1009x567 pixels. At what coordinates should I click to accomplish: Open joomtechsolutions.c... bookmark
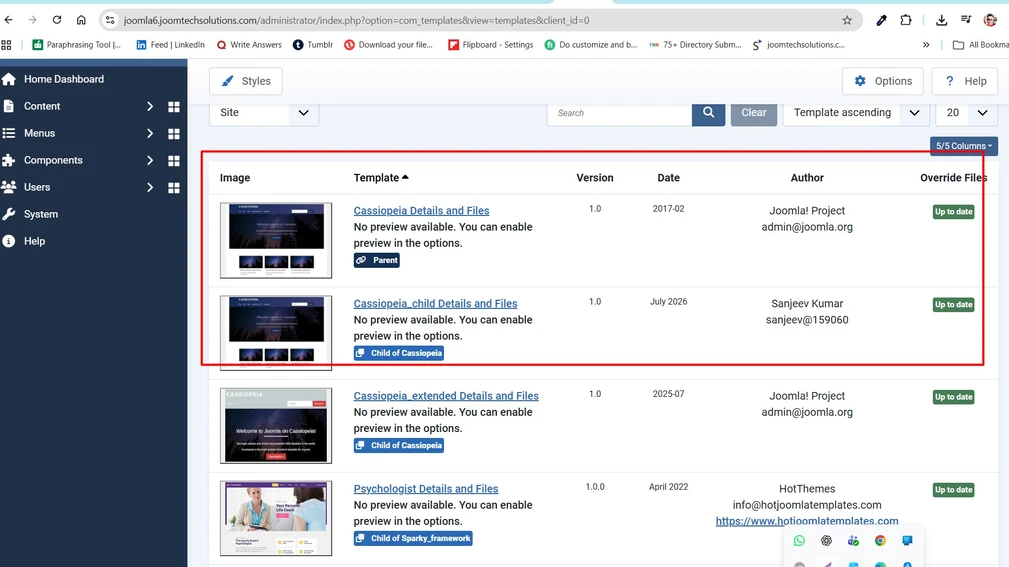[x=799, y=45]
